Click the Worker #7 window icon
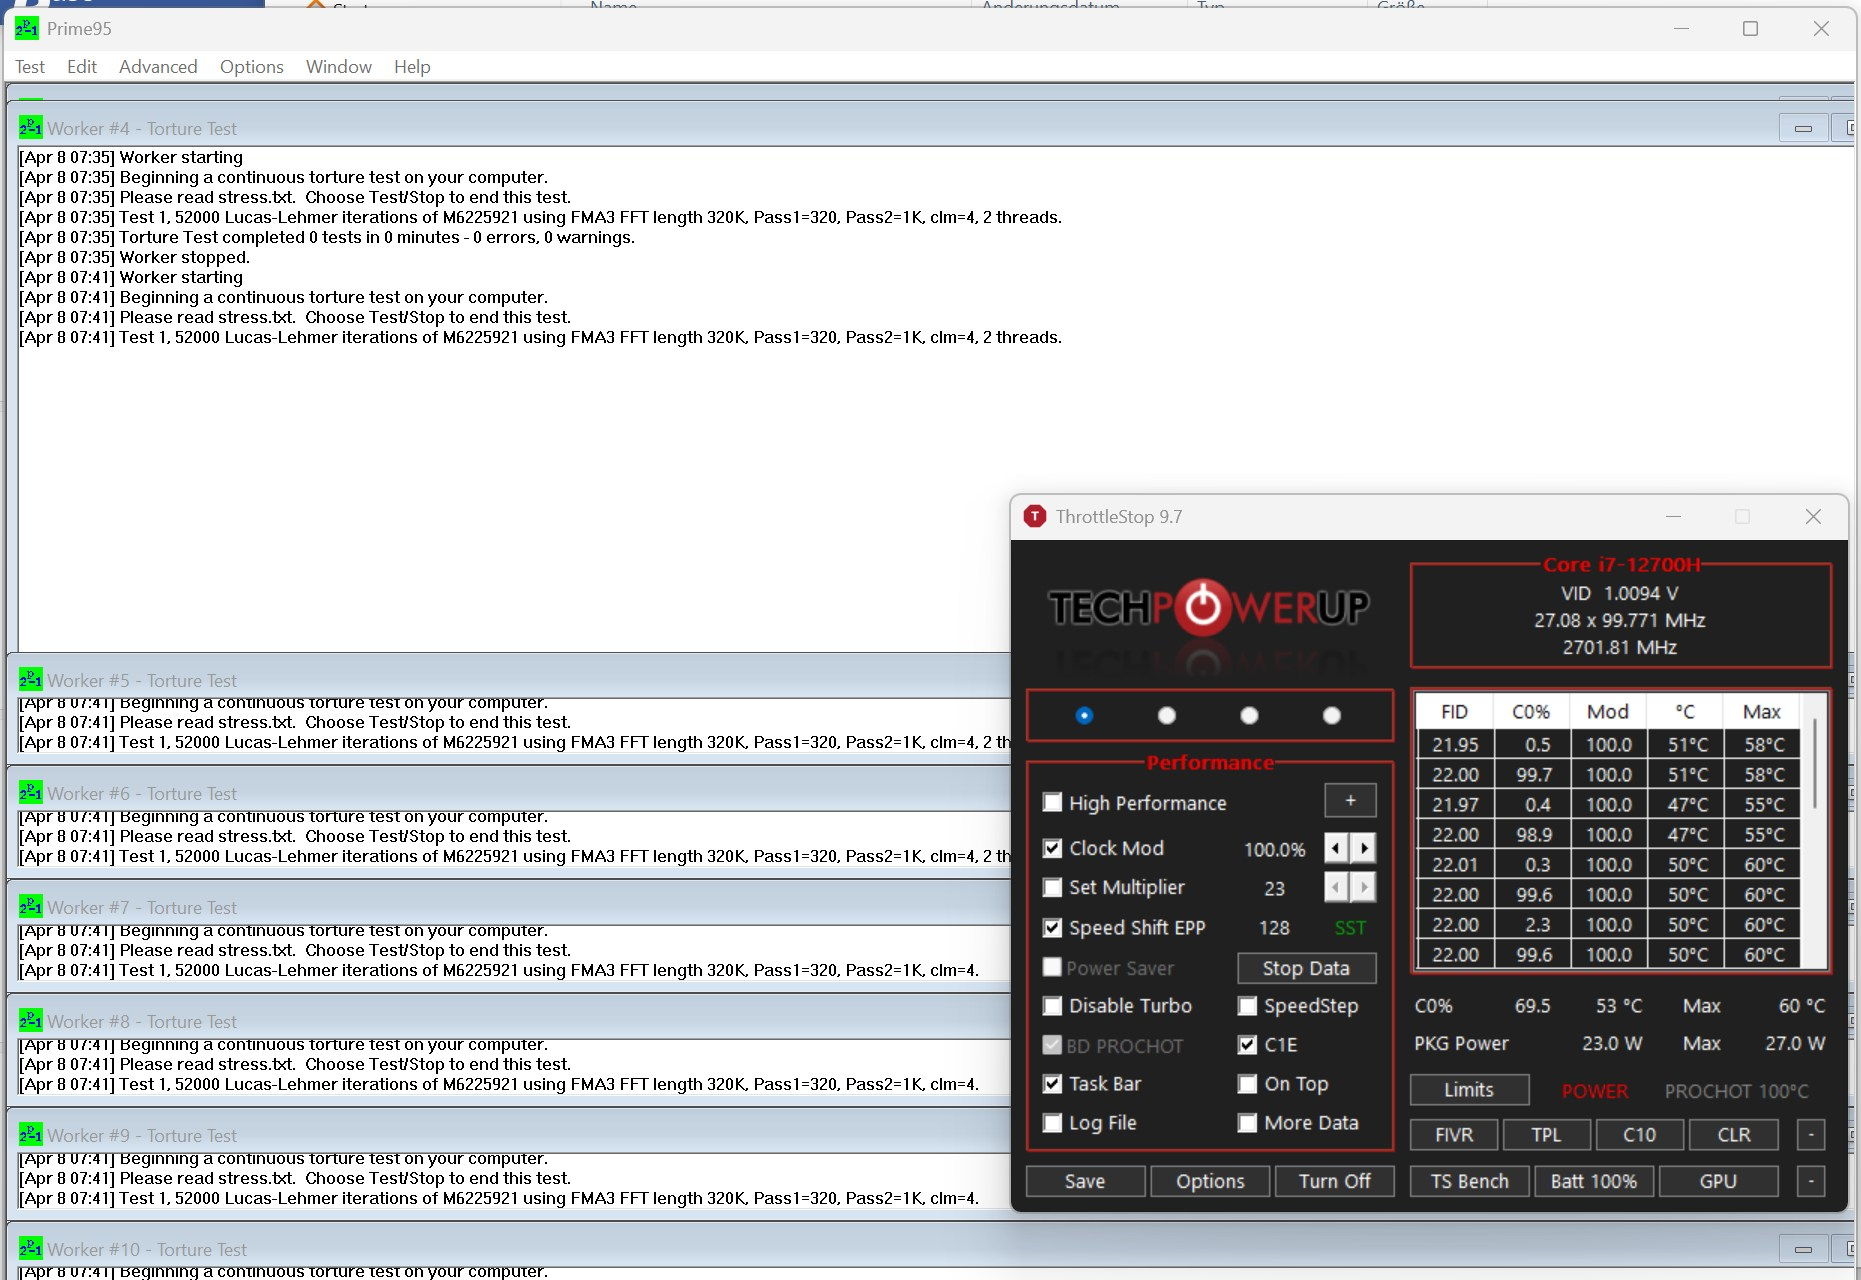Image resolution: width=1861 pixels, height=1280 pixels. (31, 907)
